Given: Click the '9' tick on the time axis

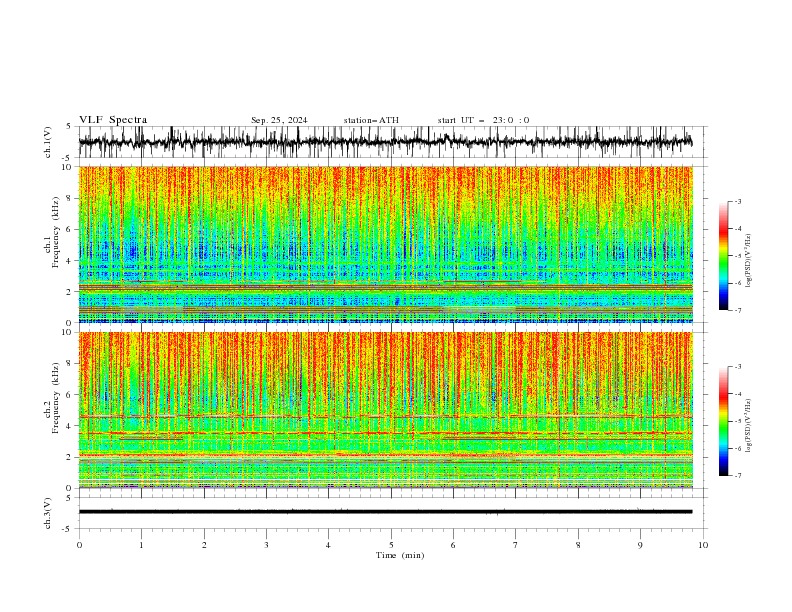Looking at the screenshot, I should pyautogui.click(x=640, y=545).
